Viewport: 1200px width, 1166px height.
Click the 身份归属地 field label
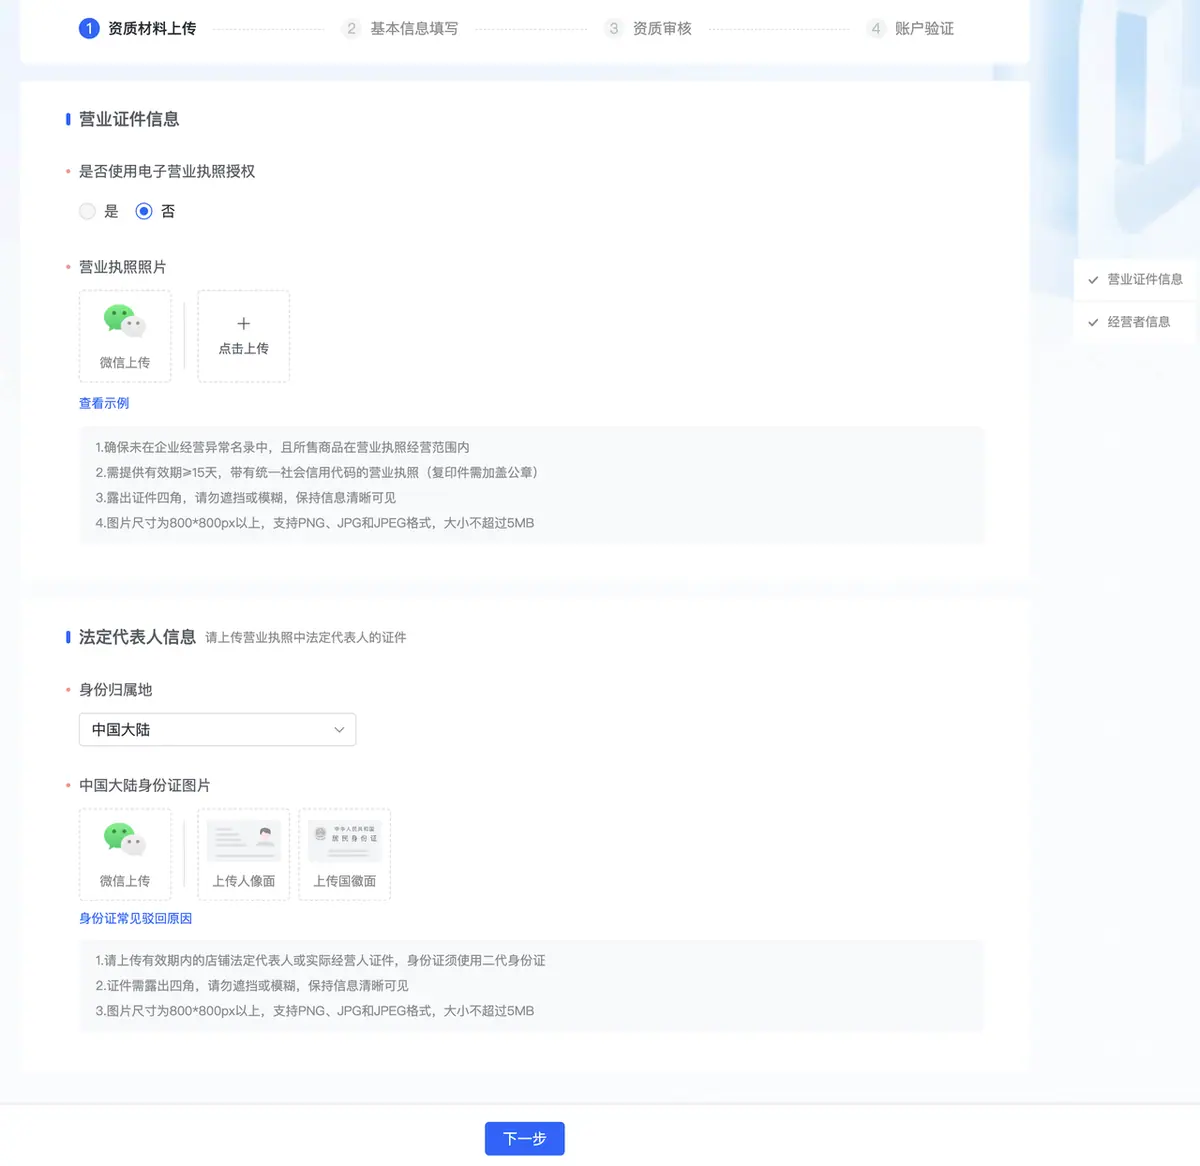click(x=115, y=689)
